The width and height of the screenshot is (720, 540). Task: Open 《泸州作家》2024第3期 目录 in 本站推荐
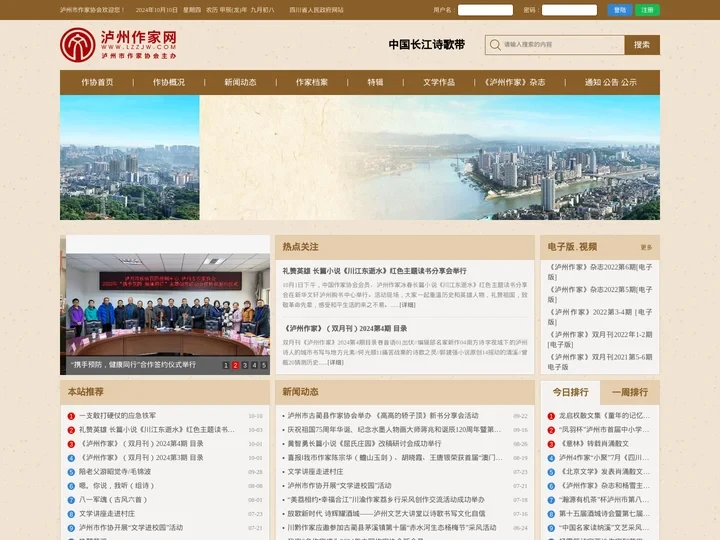141,457
